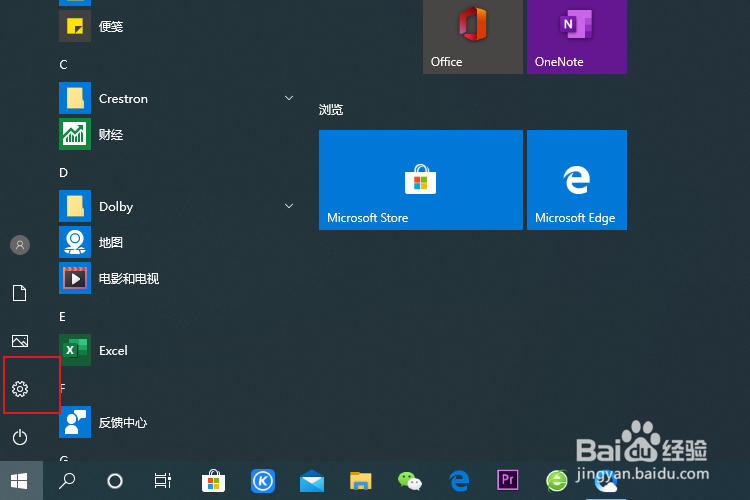Open the Office tile

(x=473, y=37)
